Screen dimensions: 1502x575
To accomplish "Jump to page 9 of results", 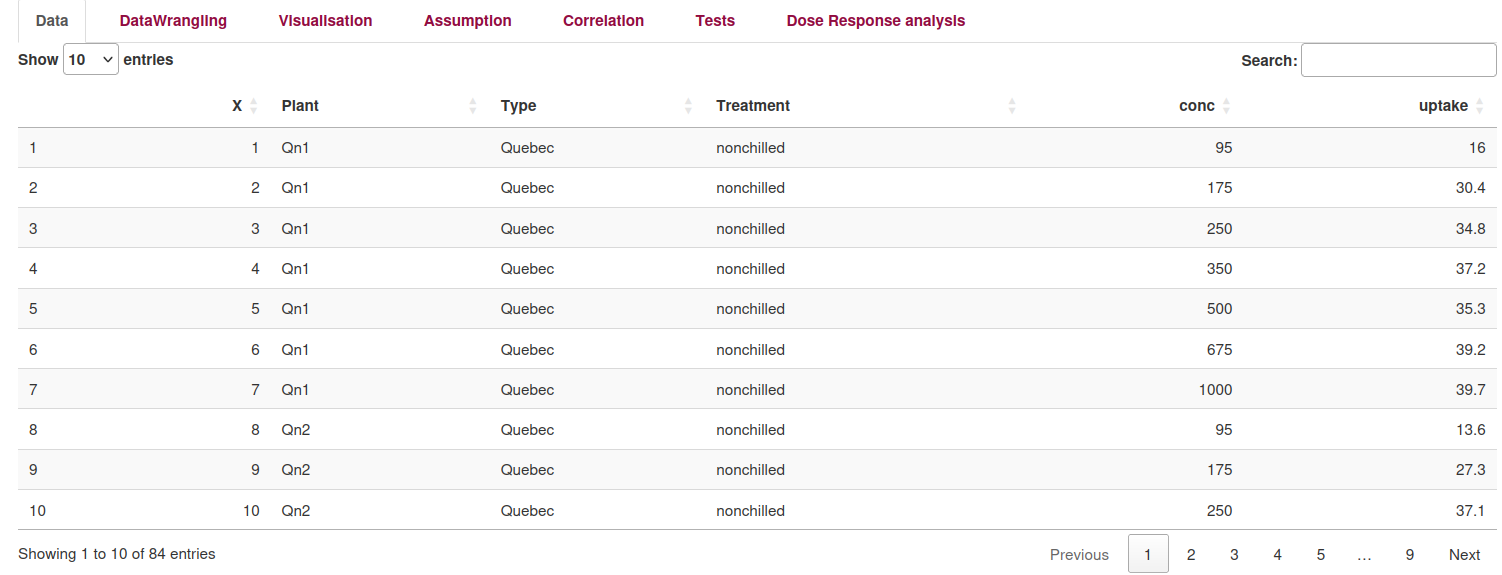I will coord(1409,555).
